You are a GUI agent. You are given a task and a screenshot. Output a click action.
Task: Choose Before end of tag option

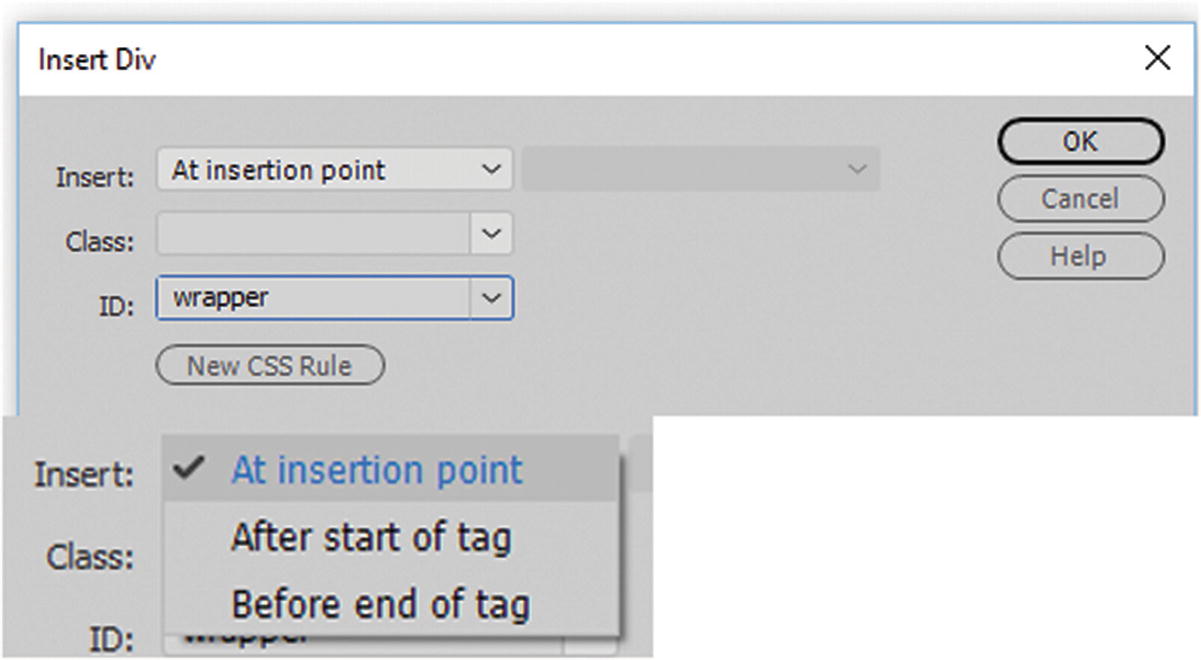tap(383, 602)
